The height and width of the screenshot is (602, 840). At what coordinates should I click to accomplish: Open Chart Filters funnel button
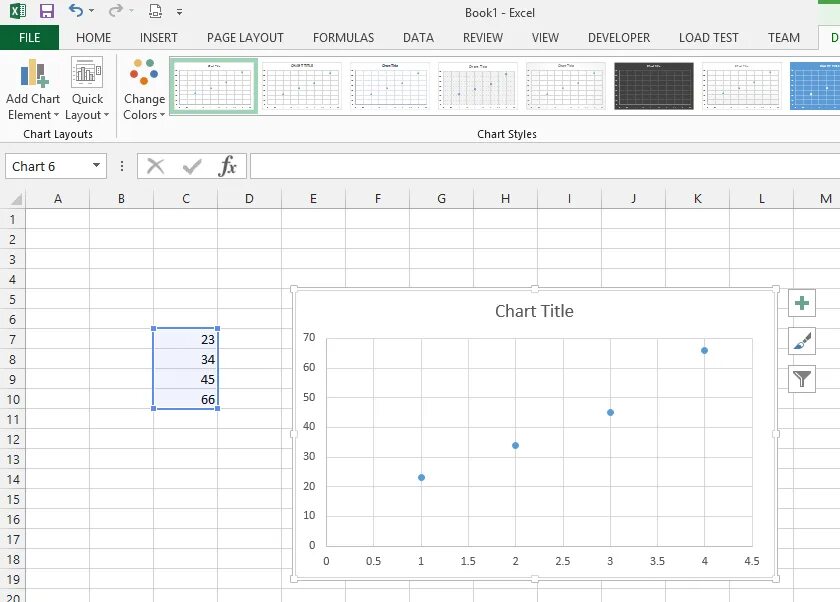802,379
